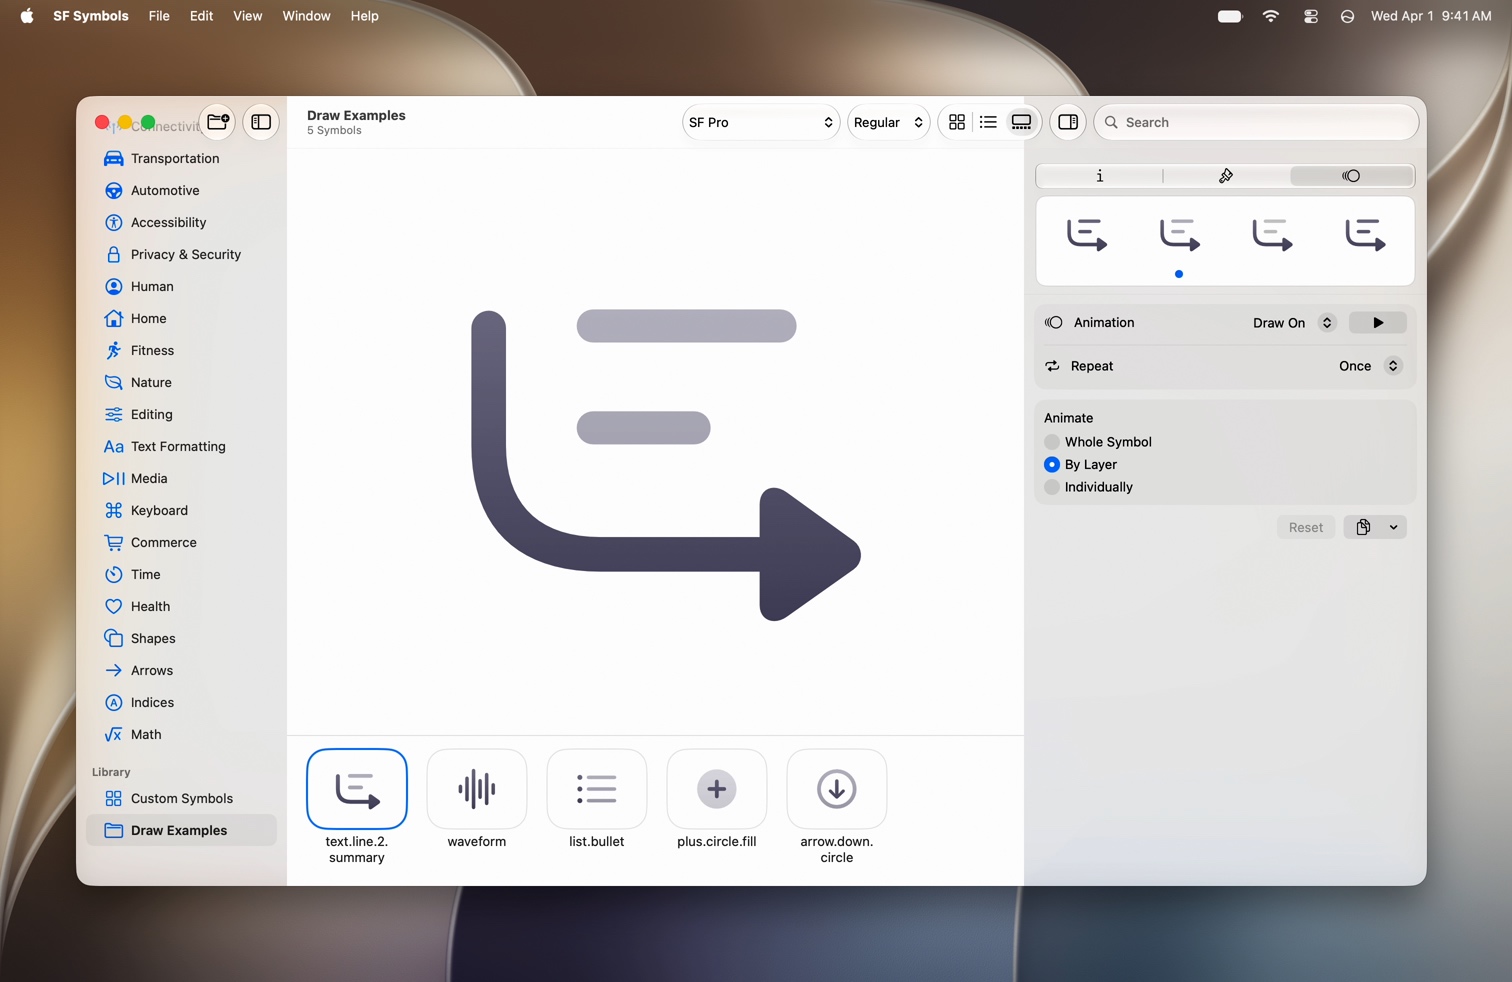The width and height of the screenshot is (1512, 982).
Task: Select the Text Formatting category
Action: pyautogui.click(x=181, y=446)
